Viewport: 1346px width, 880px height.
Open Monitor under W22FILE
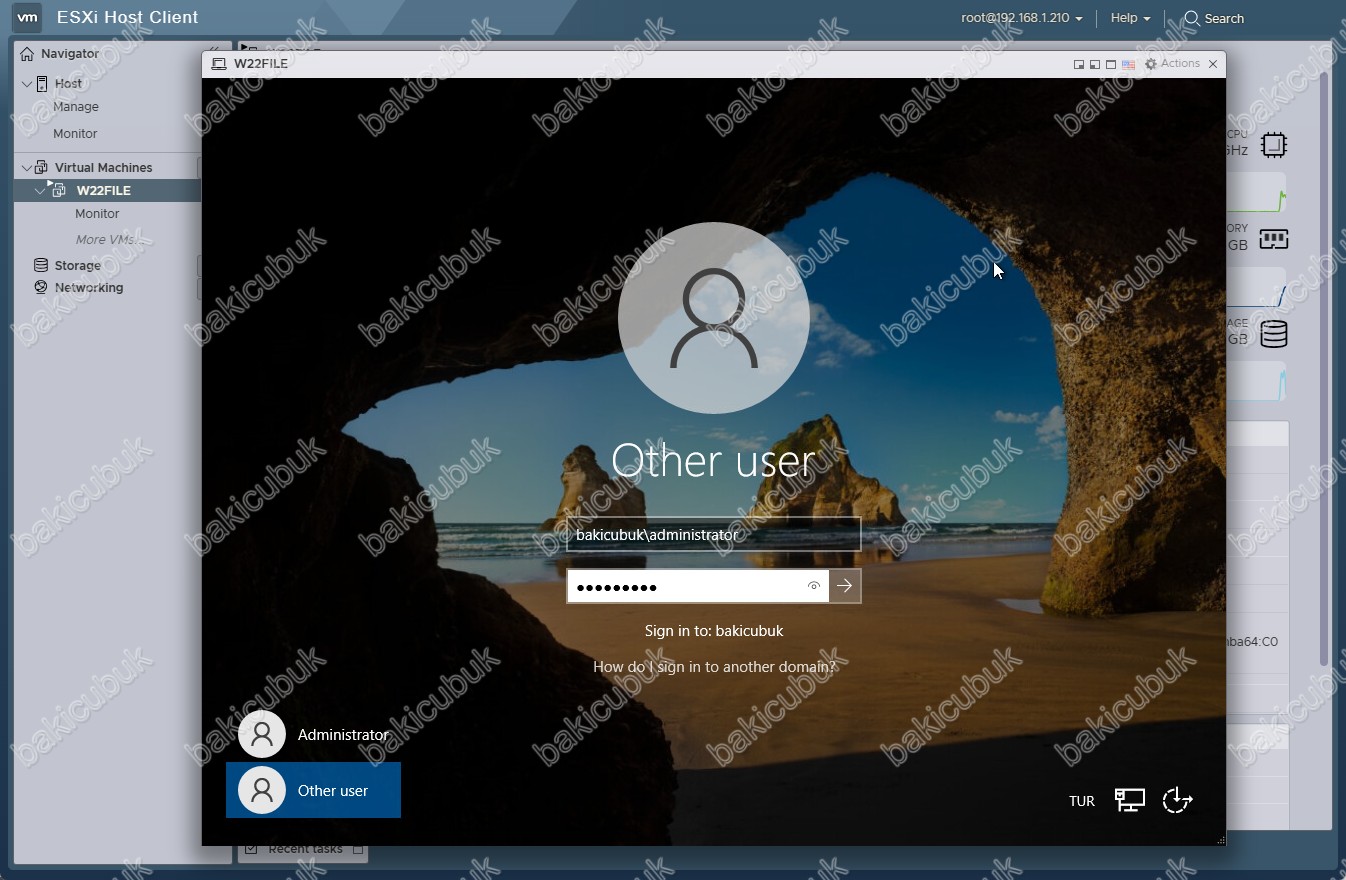pos(97,214)
